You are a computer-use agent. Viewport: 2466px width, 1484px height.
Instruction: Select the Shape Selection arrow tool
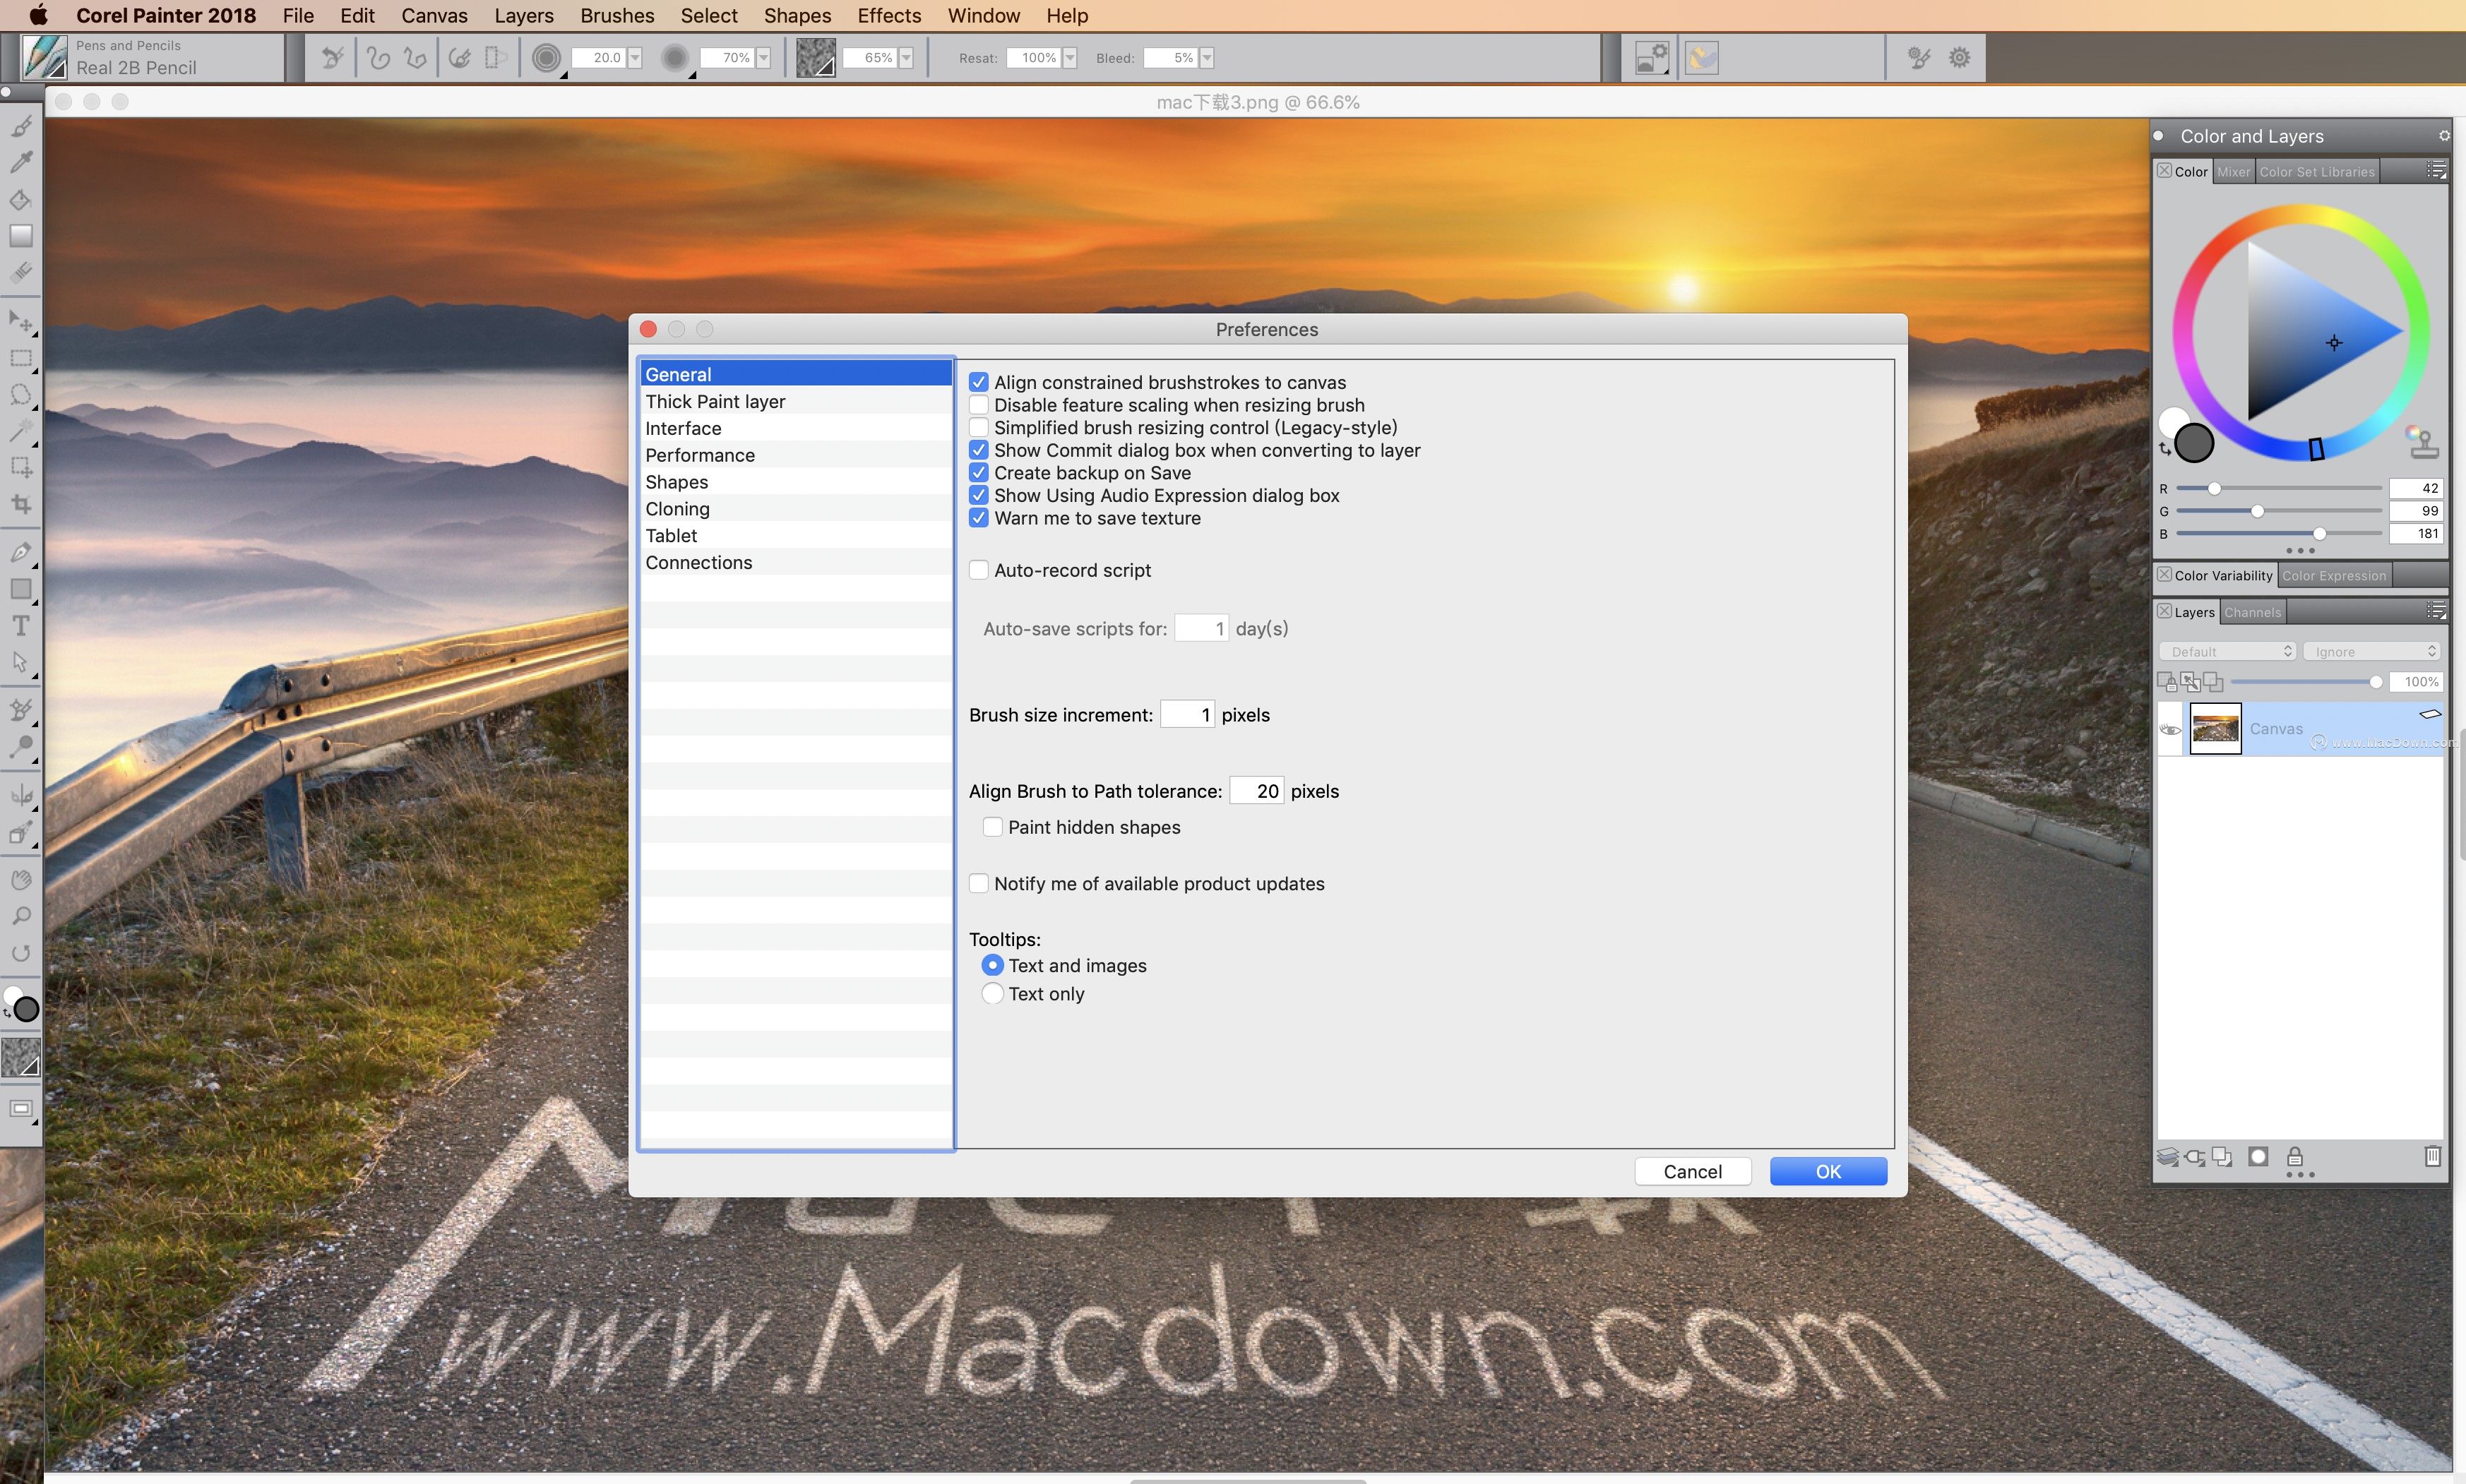(x=21, y=662)
